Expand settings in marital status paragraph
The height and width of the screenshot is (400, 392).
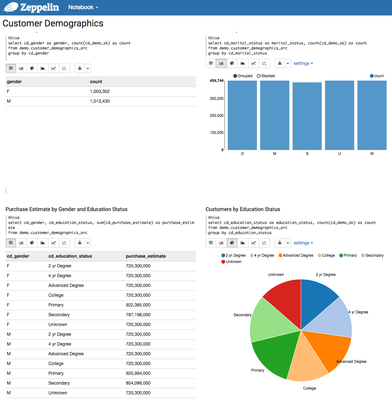click(x=303, y=63)
